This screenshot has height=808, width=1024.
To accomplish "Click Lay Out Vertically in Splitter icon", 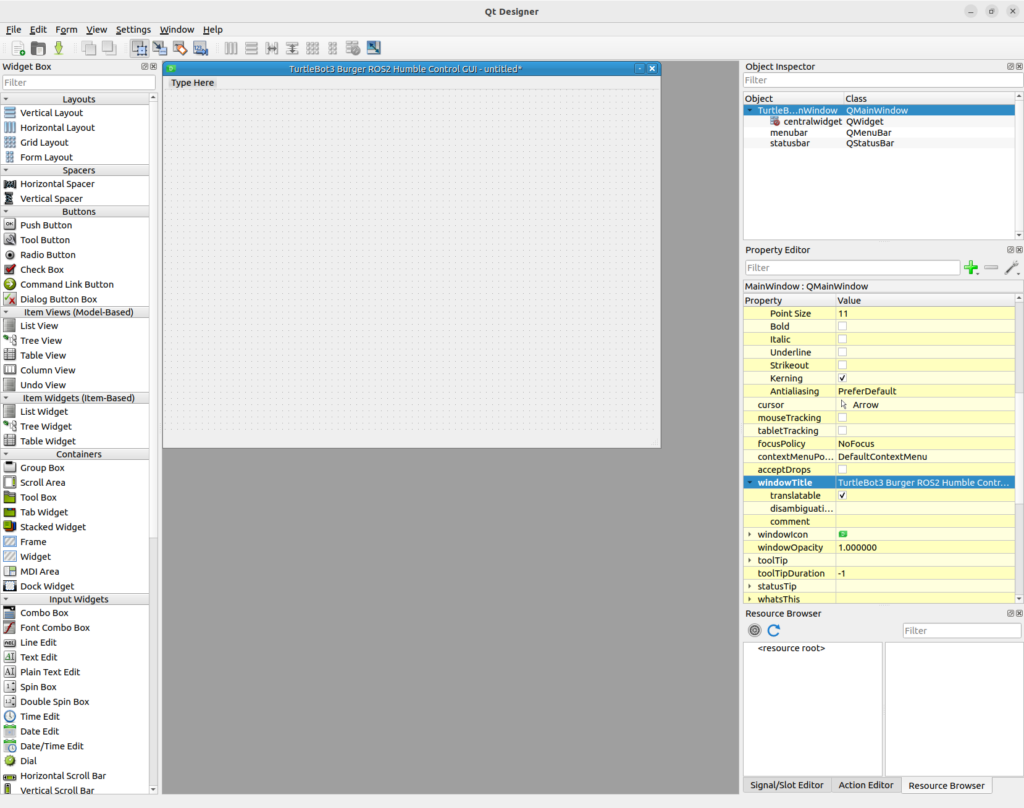I will point(292,48).
